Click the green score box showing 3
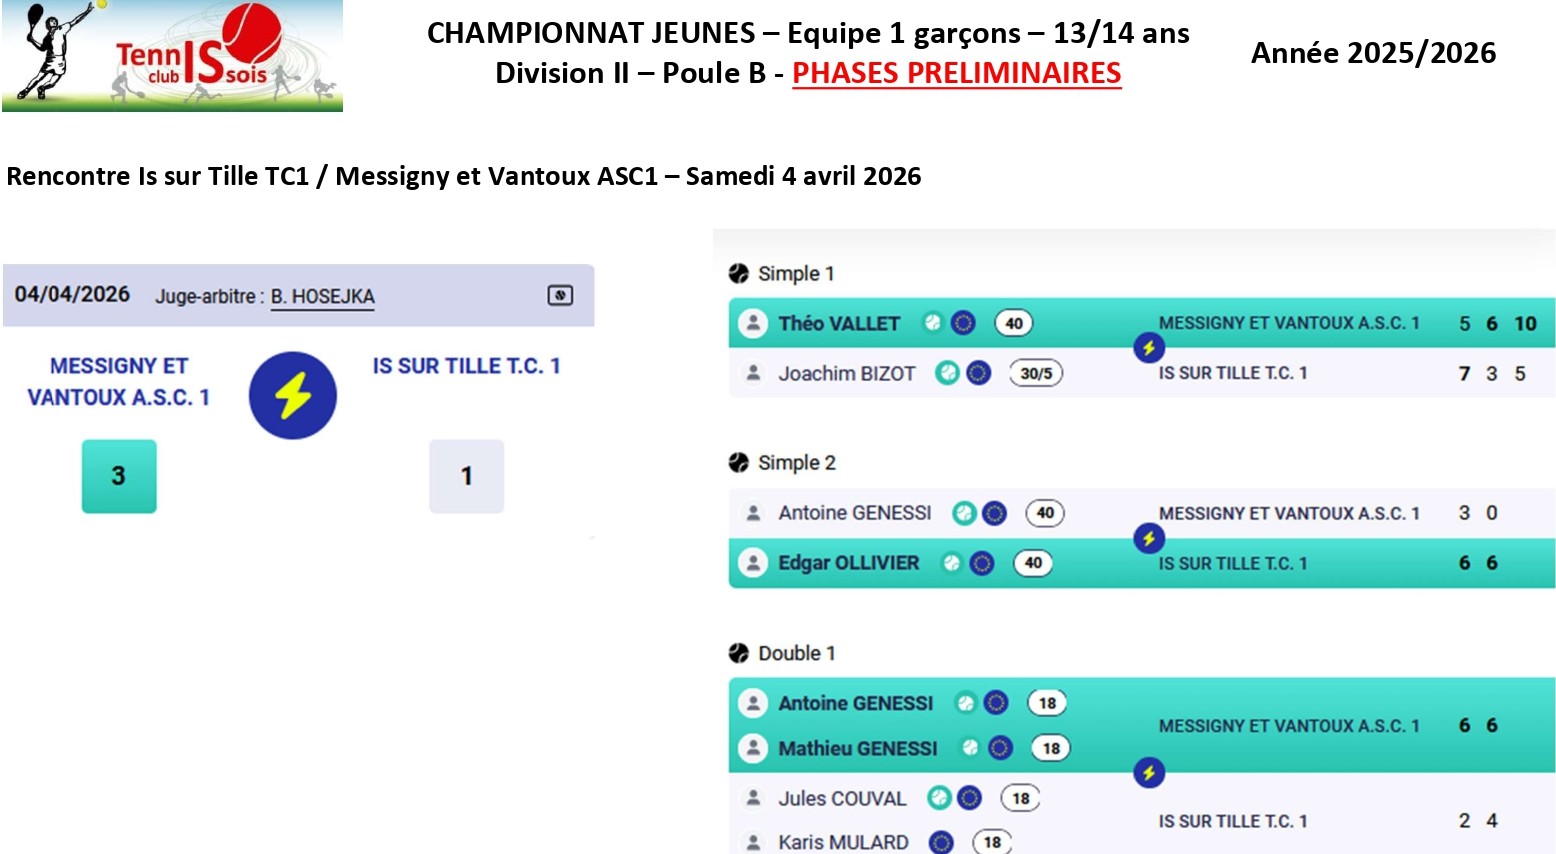 click(x=119, y=476)
